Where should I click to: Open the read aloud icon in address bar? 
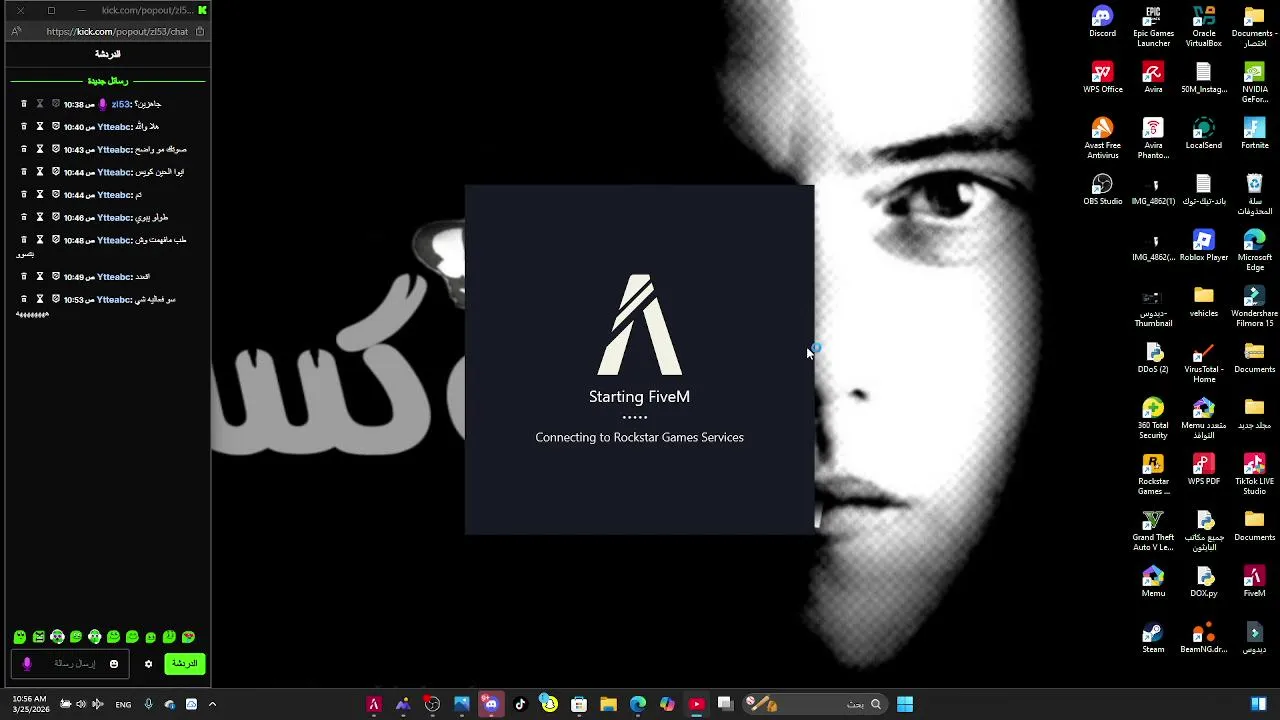coord(16,31)
